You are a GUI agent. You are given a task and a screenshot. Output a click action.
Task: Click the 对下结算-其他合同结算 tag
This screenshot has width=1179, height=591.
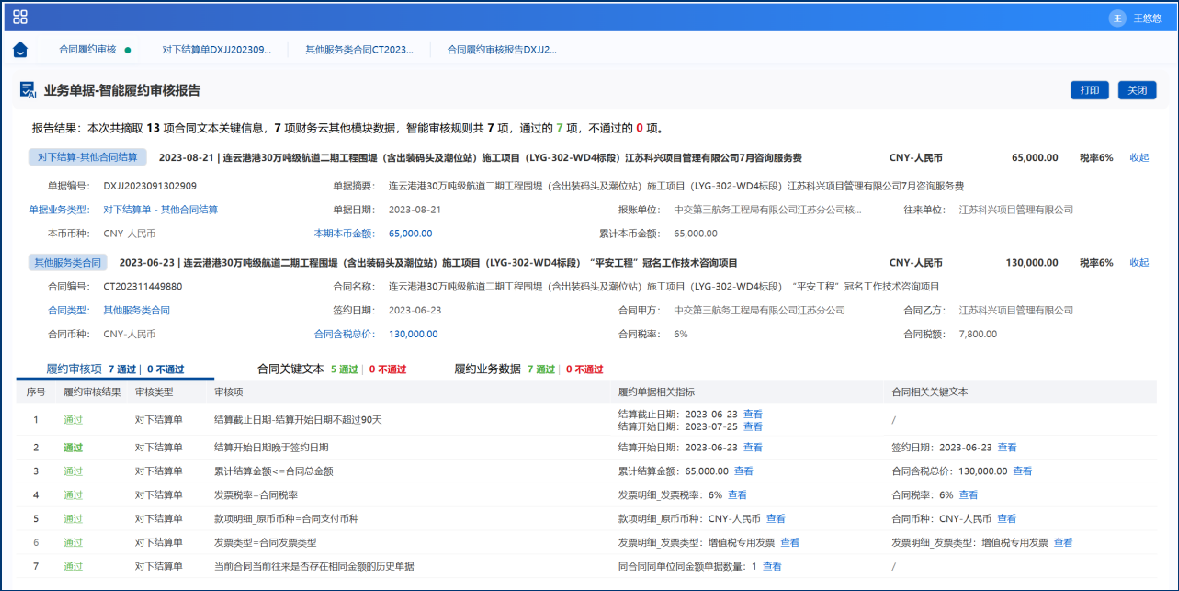pyautogui.click(x=86, y=158)
